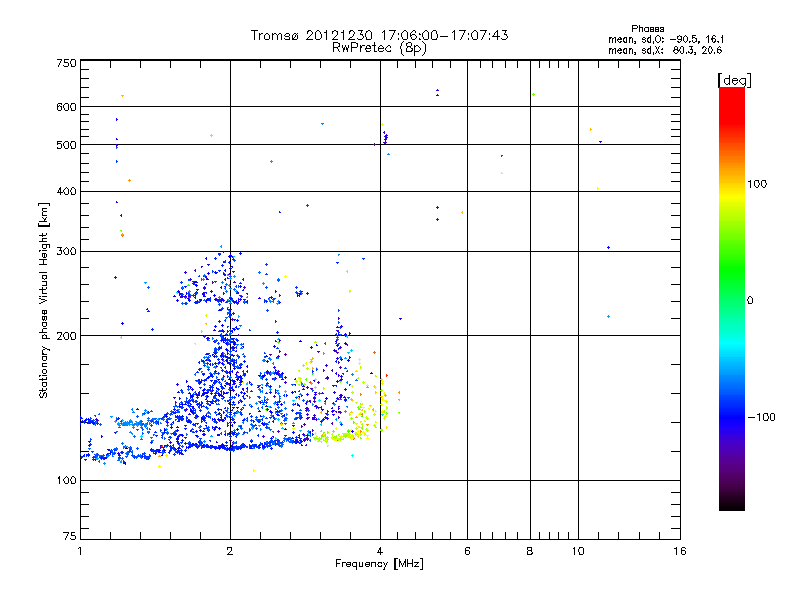Click the black bottom end of the colorbar
800x600 pixels.
pyautogui.click(x=732, y=503)
